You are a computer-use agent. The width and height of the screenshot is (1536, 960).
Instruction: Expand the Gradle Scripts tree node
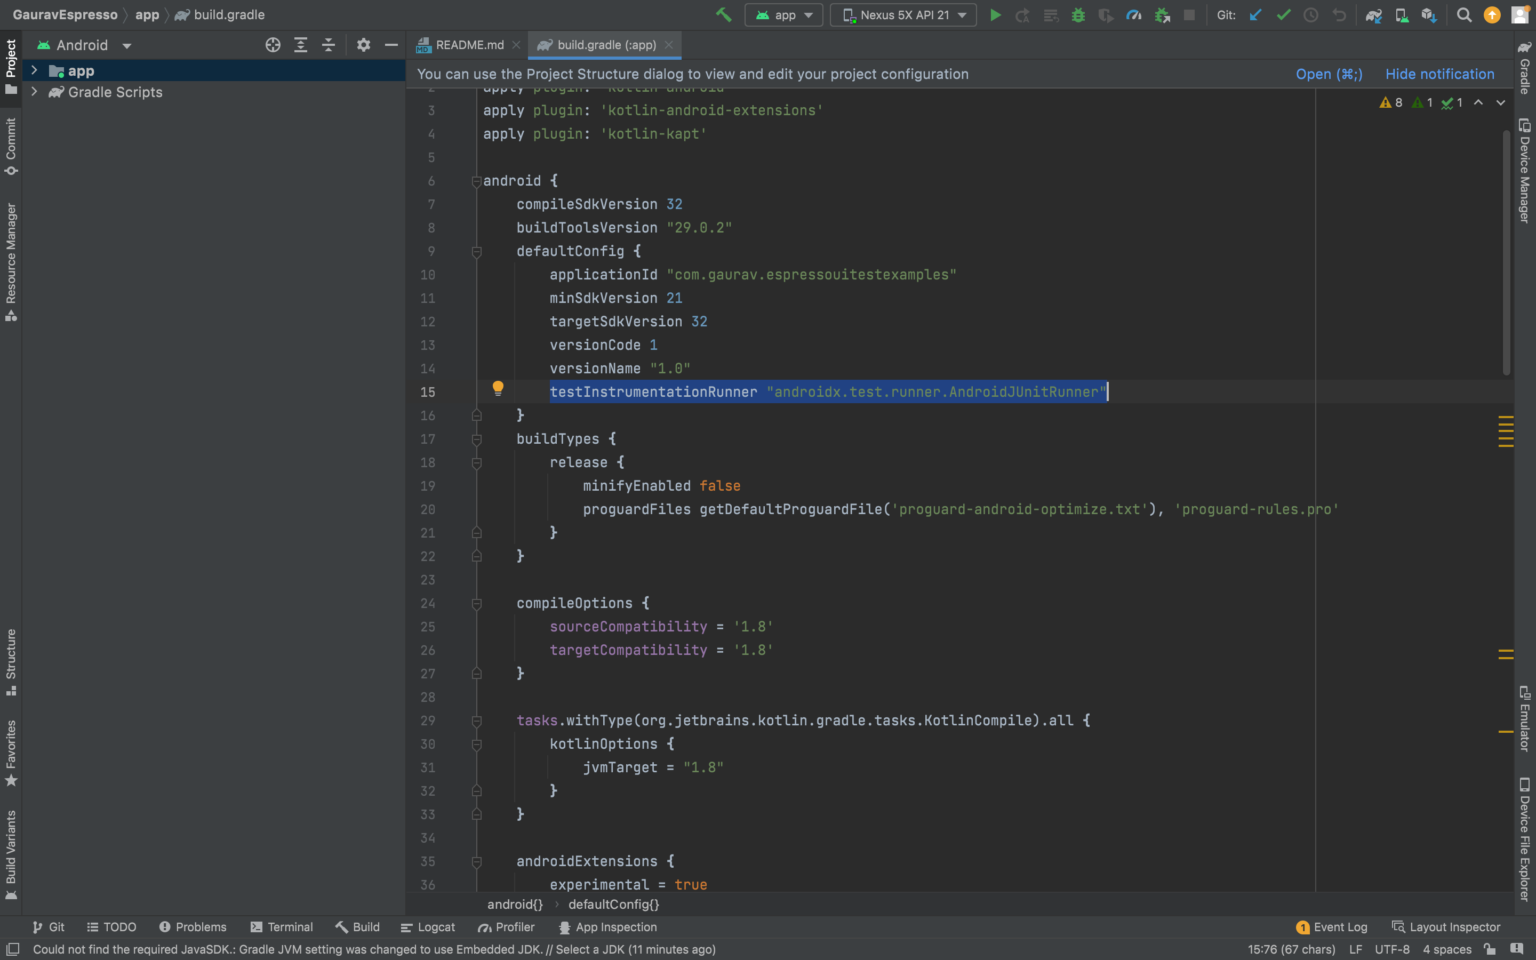(x=34, y=92)
